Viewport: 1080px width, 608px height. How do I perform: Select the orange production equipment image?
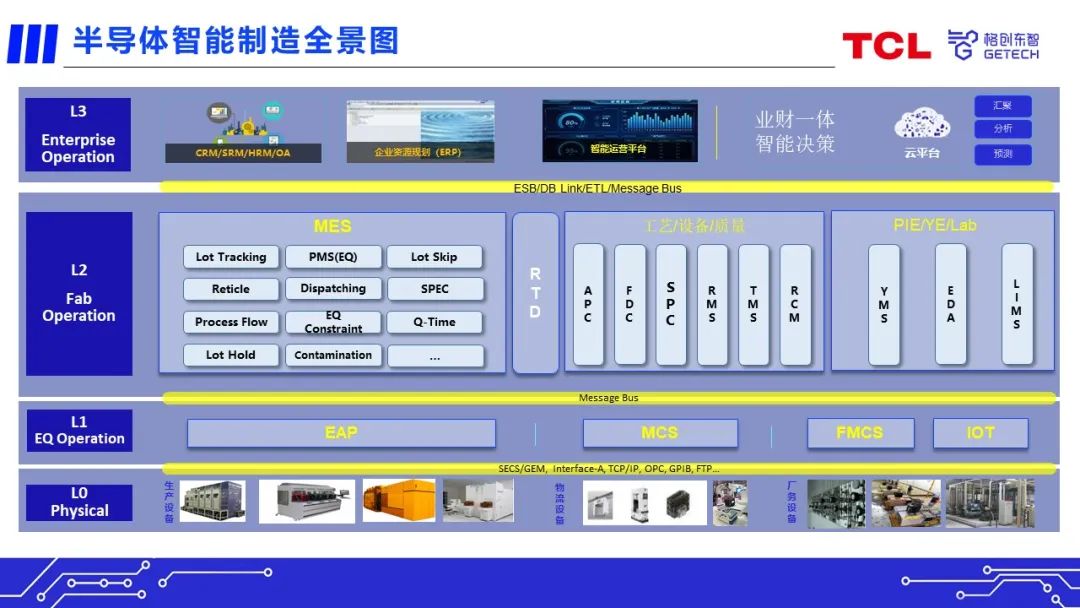(399, 501)
